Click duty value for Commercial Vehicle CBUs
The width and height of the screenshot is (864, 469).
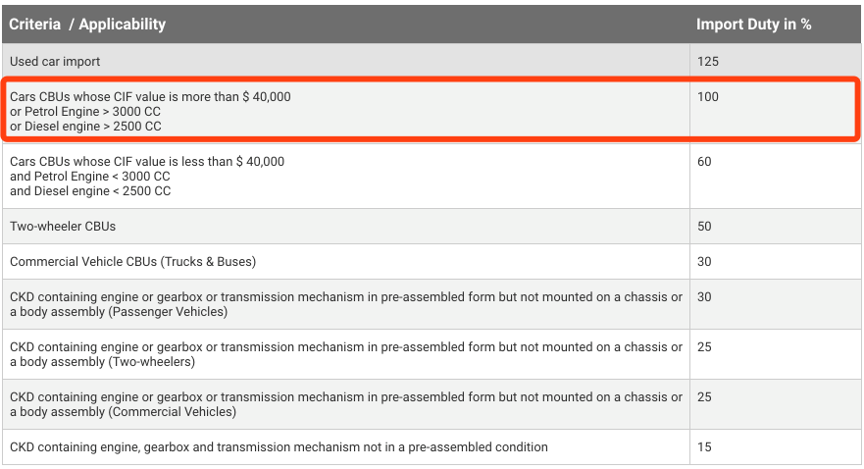point(704,262)
